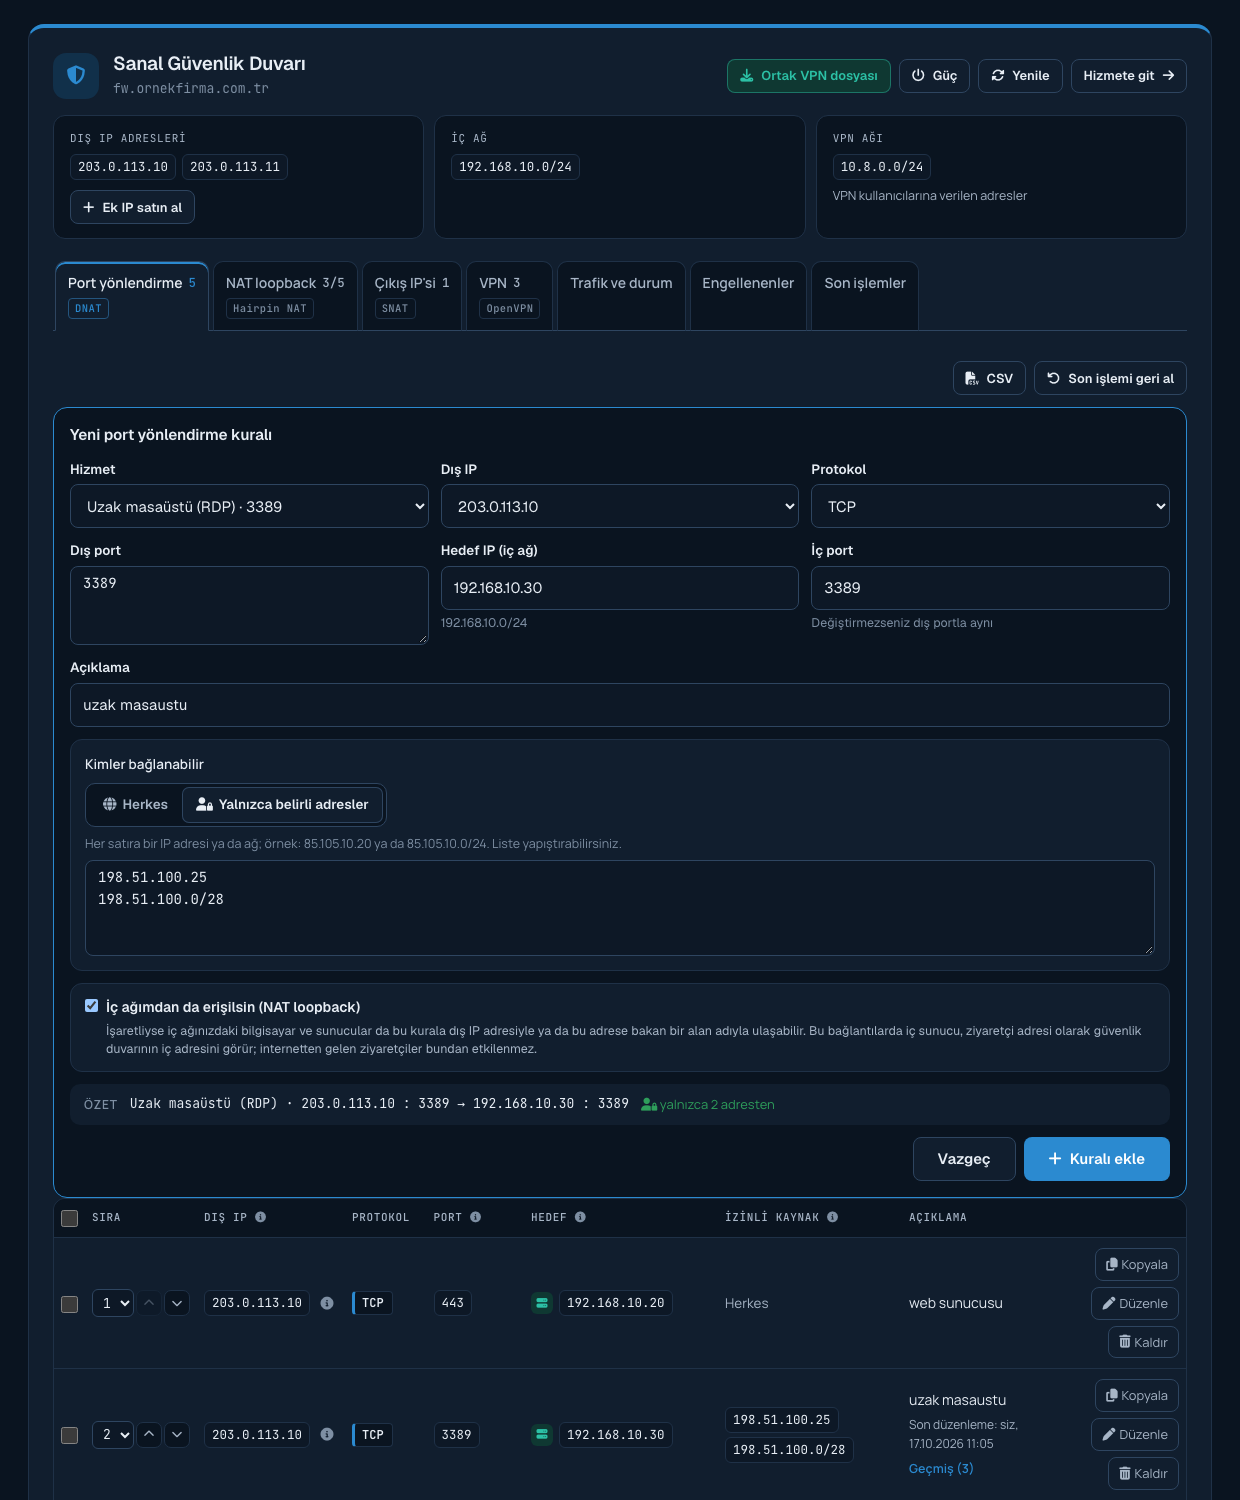1240x1500 pixels.
Task: Edit the web sunucusu rule
Action: [1135, 1303]
